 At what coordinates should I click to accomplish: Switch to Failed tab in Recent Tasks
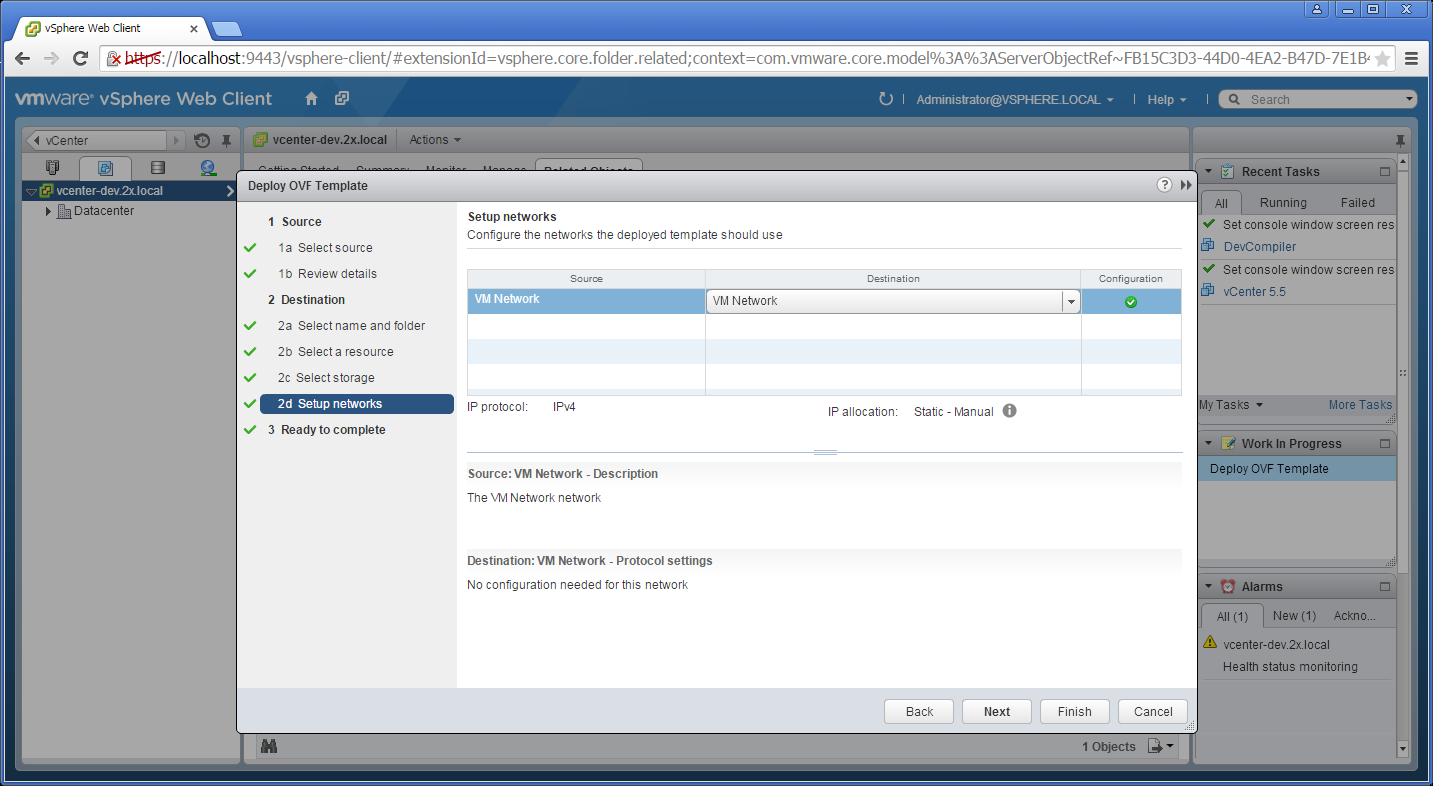tap(1358, 203)
